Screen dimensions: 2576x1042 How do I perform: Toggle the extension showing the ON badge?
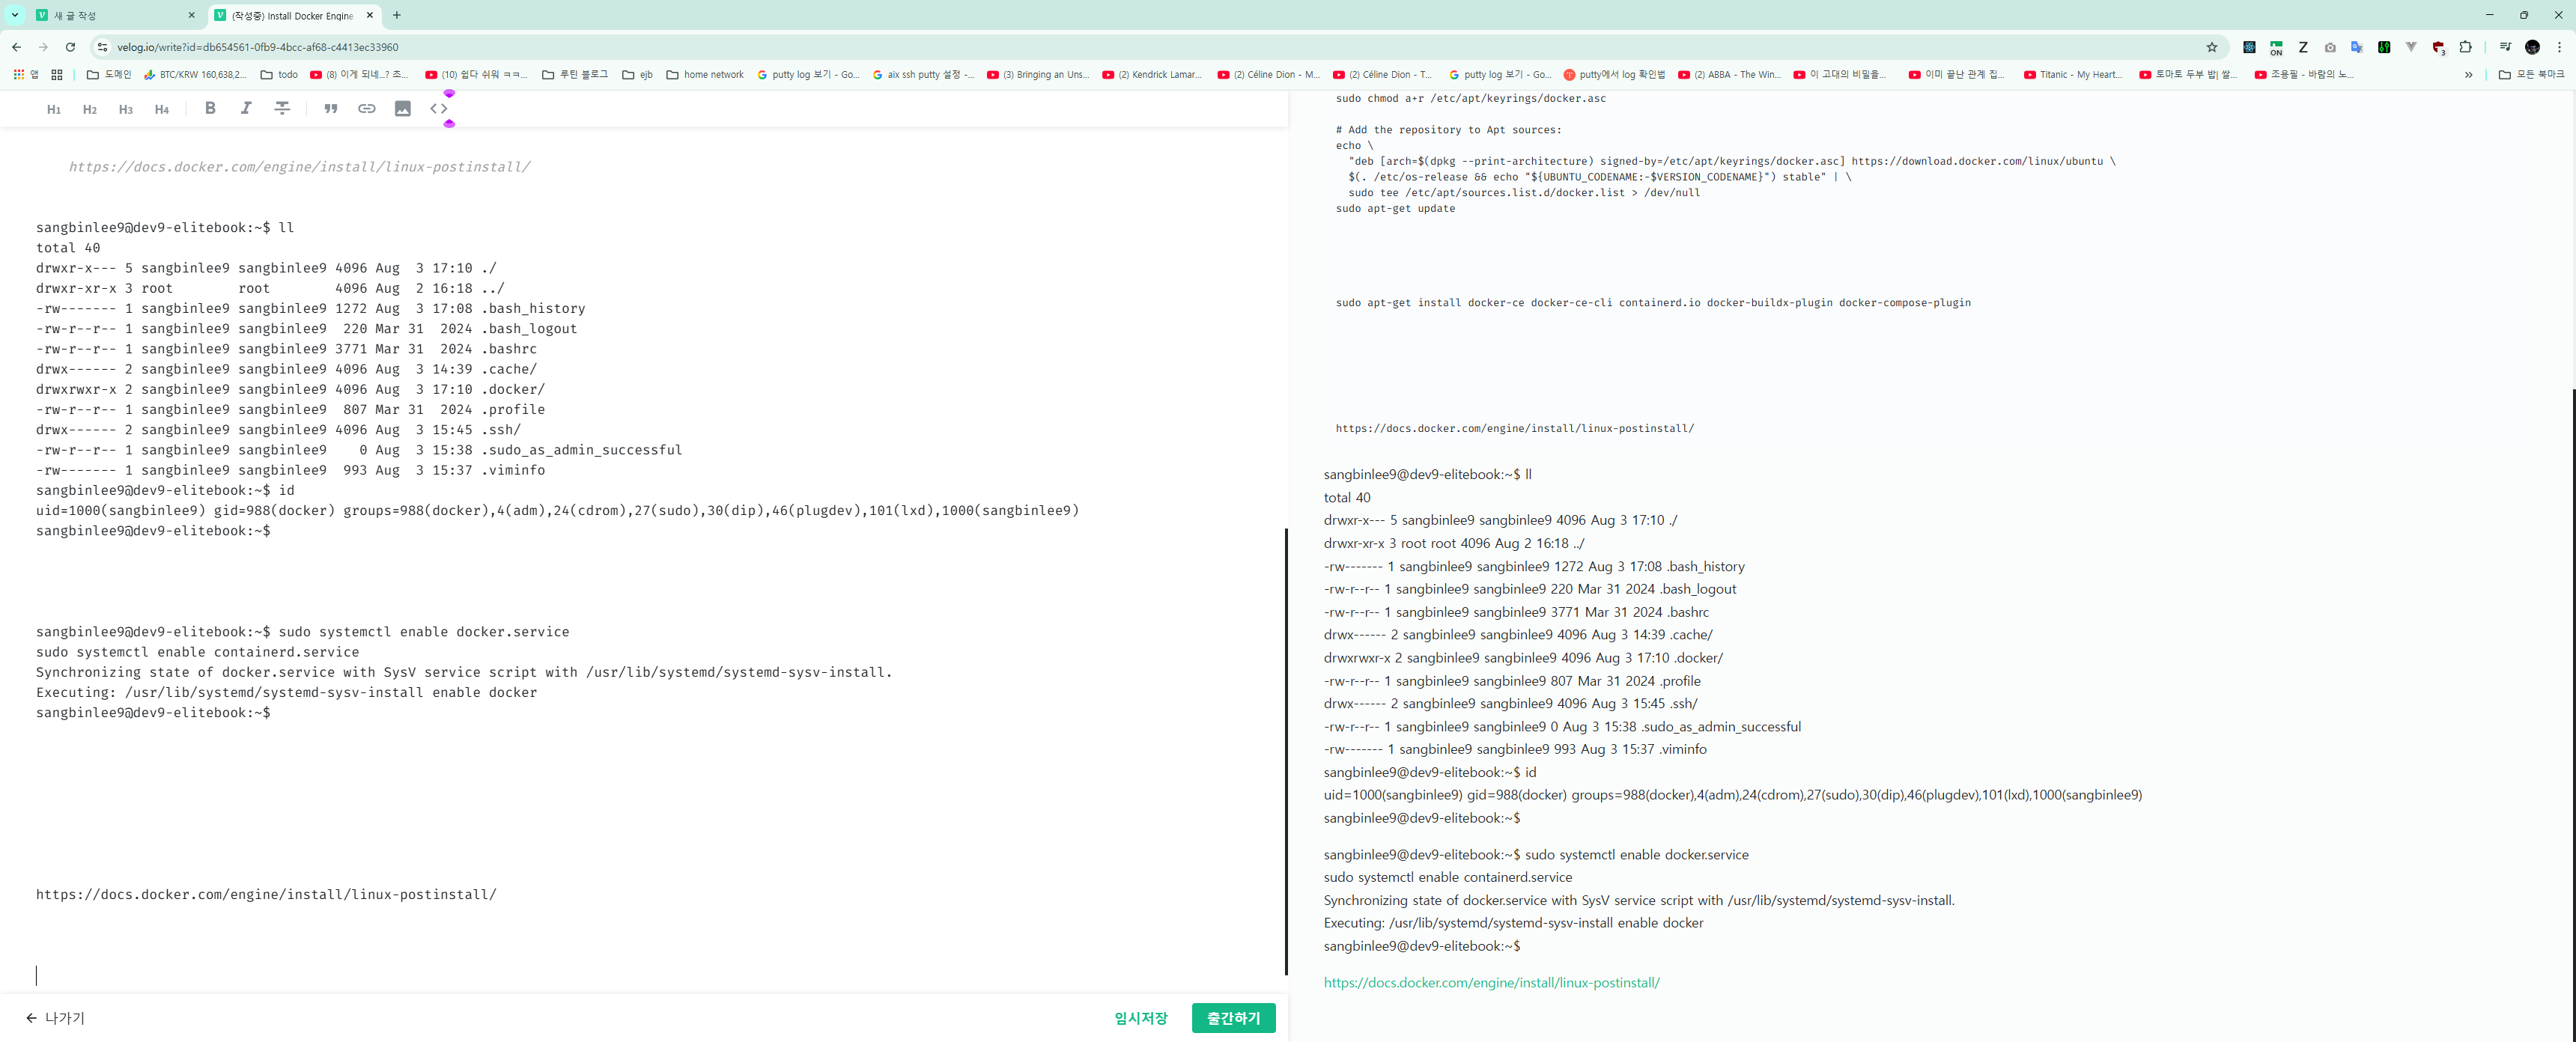(x=2277, y=47)
